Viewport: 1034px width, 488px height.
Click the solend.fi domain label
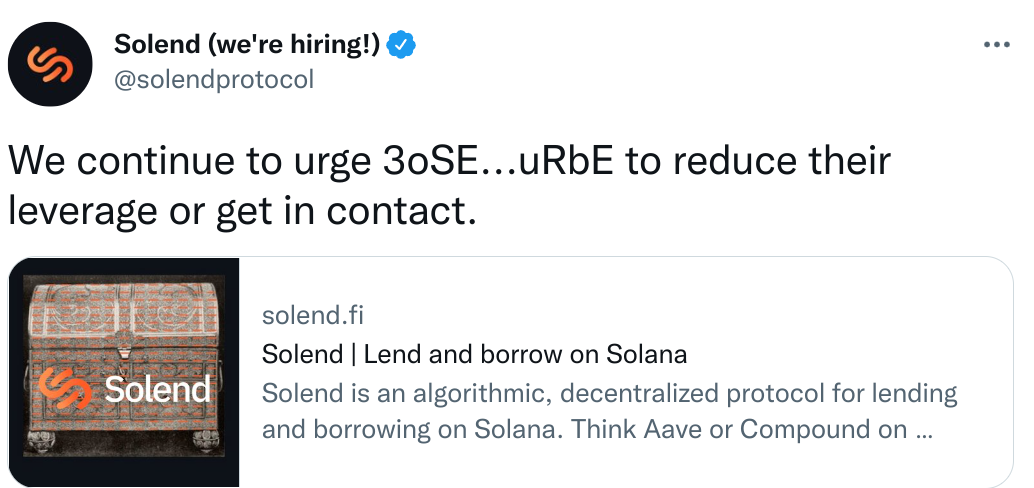(312, 317)
